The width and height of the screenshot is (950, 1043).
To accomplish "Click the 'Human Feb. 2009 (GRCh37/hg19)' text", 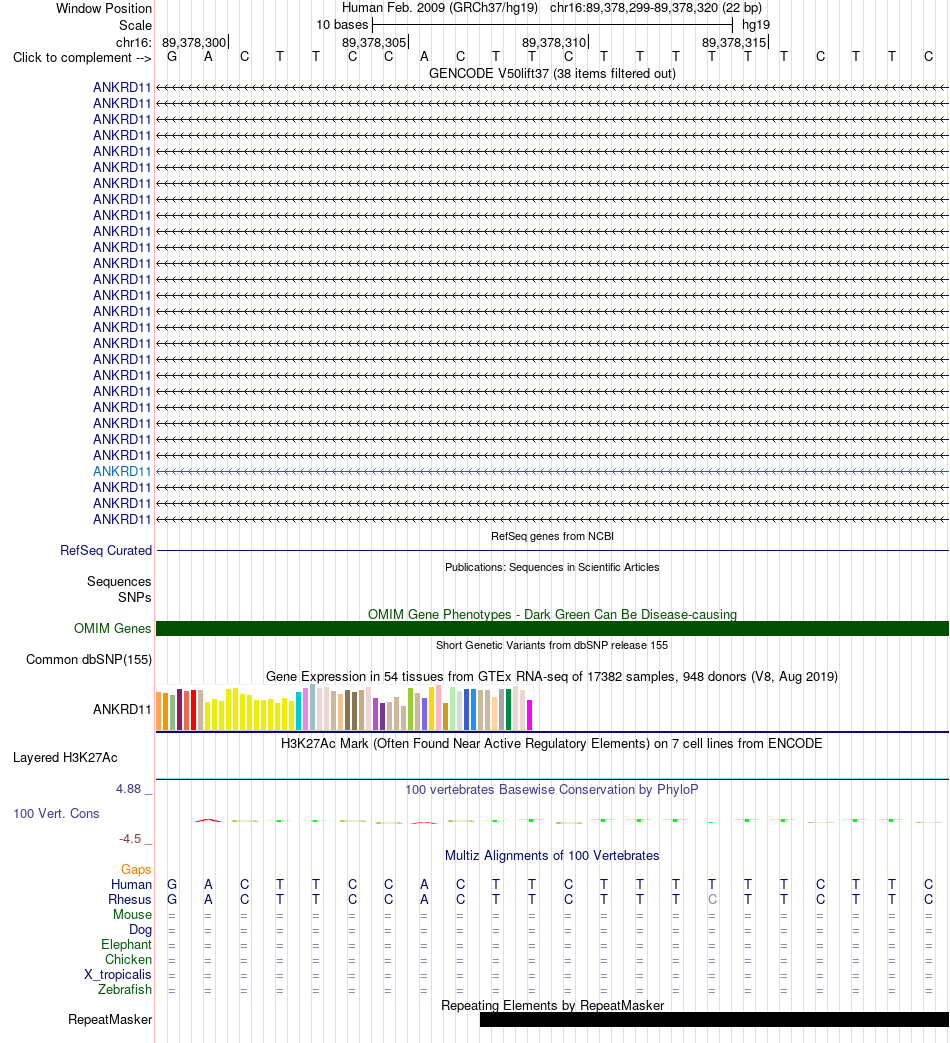I will (440, 8).
